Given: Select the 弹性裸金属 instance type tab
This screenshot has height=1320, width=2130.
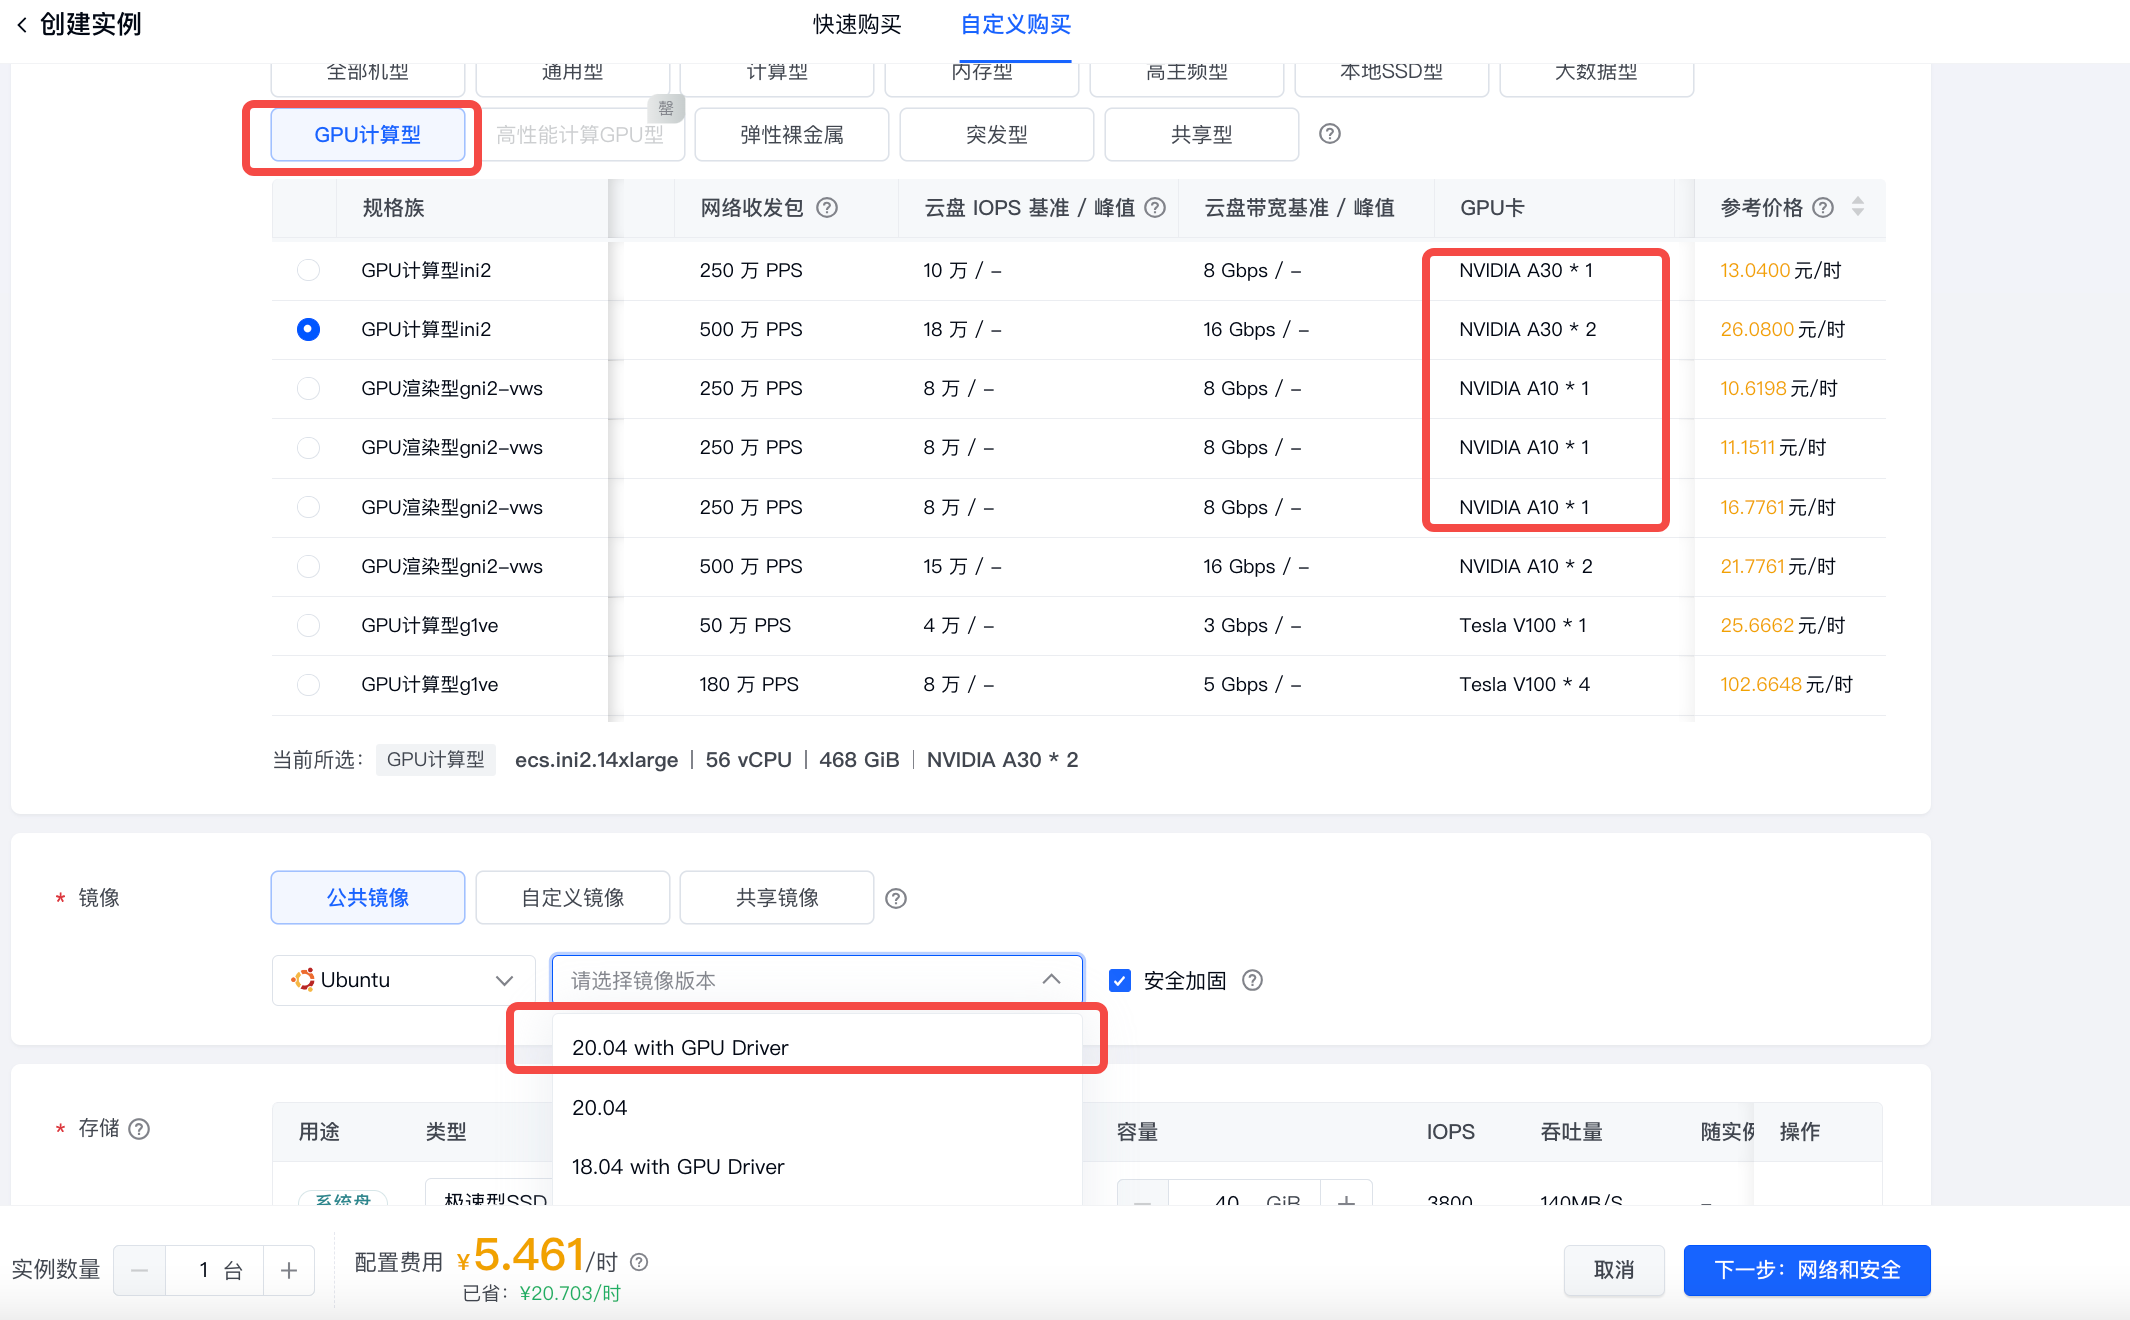Looking at the screenshot, I should pyautogui.click(x=791, y=135).
